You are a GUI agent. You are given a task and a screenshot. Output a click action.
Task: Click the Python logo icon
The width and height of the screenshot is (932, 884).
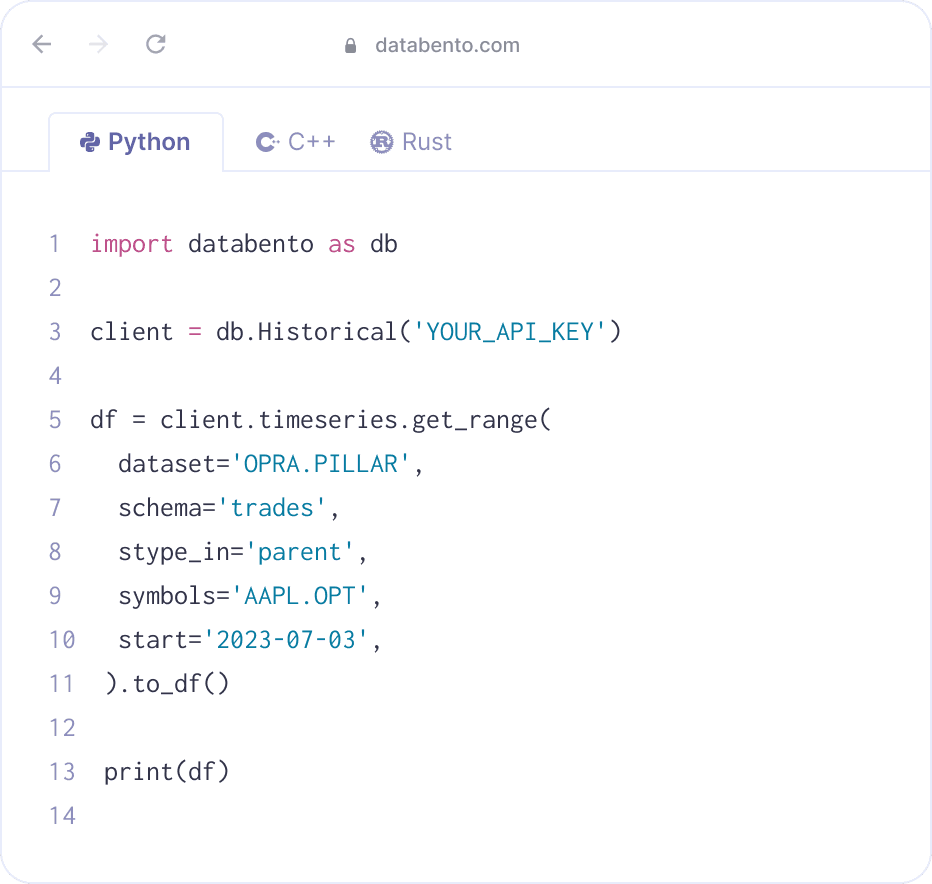90,142
